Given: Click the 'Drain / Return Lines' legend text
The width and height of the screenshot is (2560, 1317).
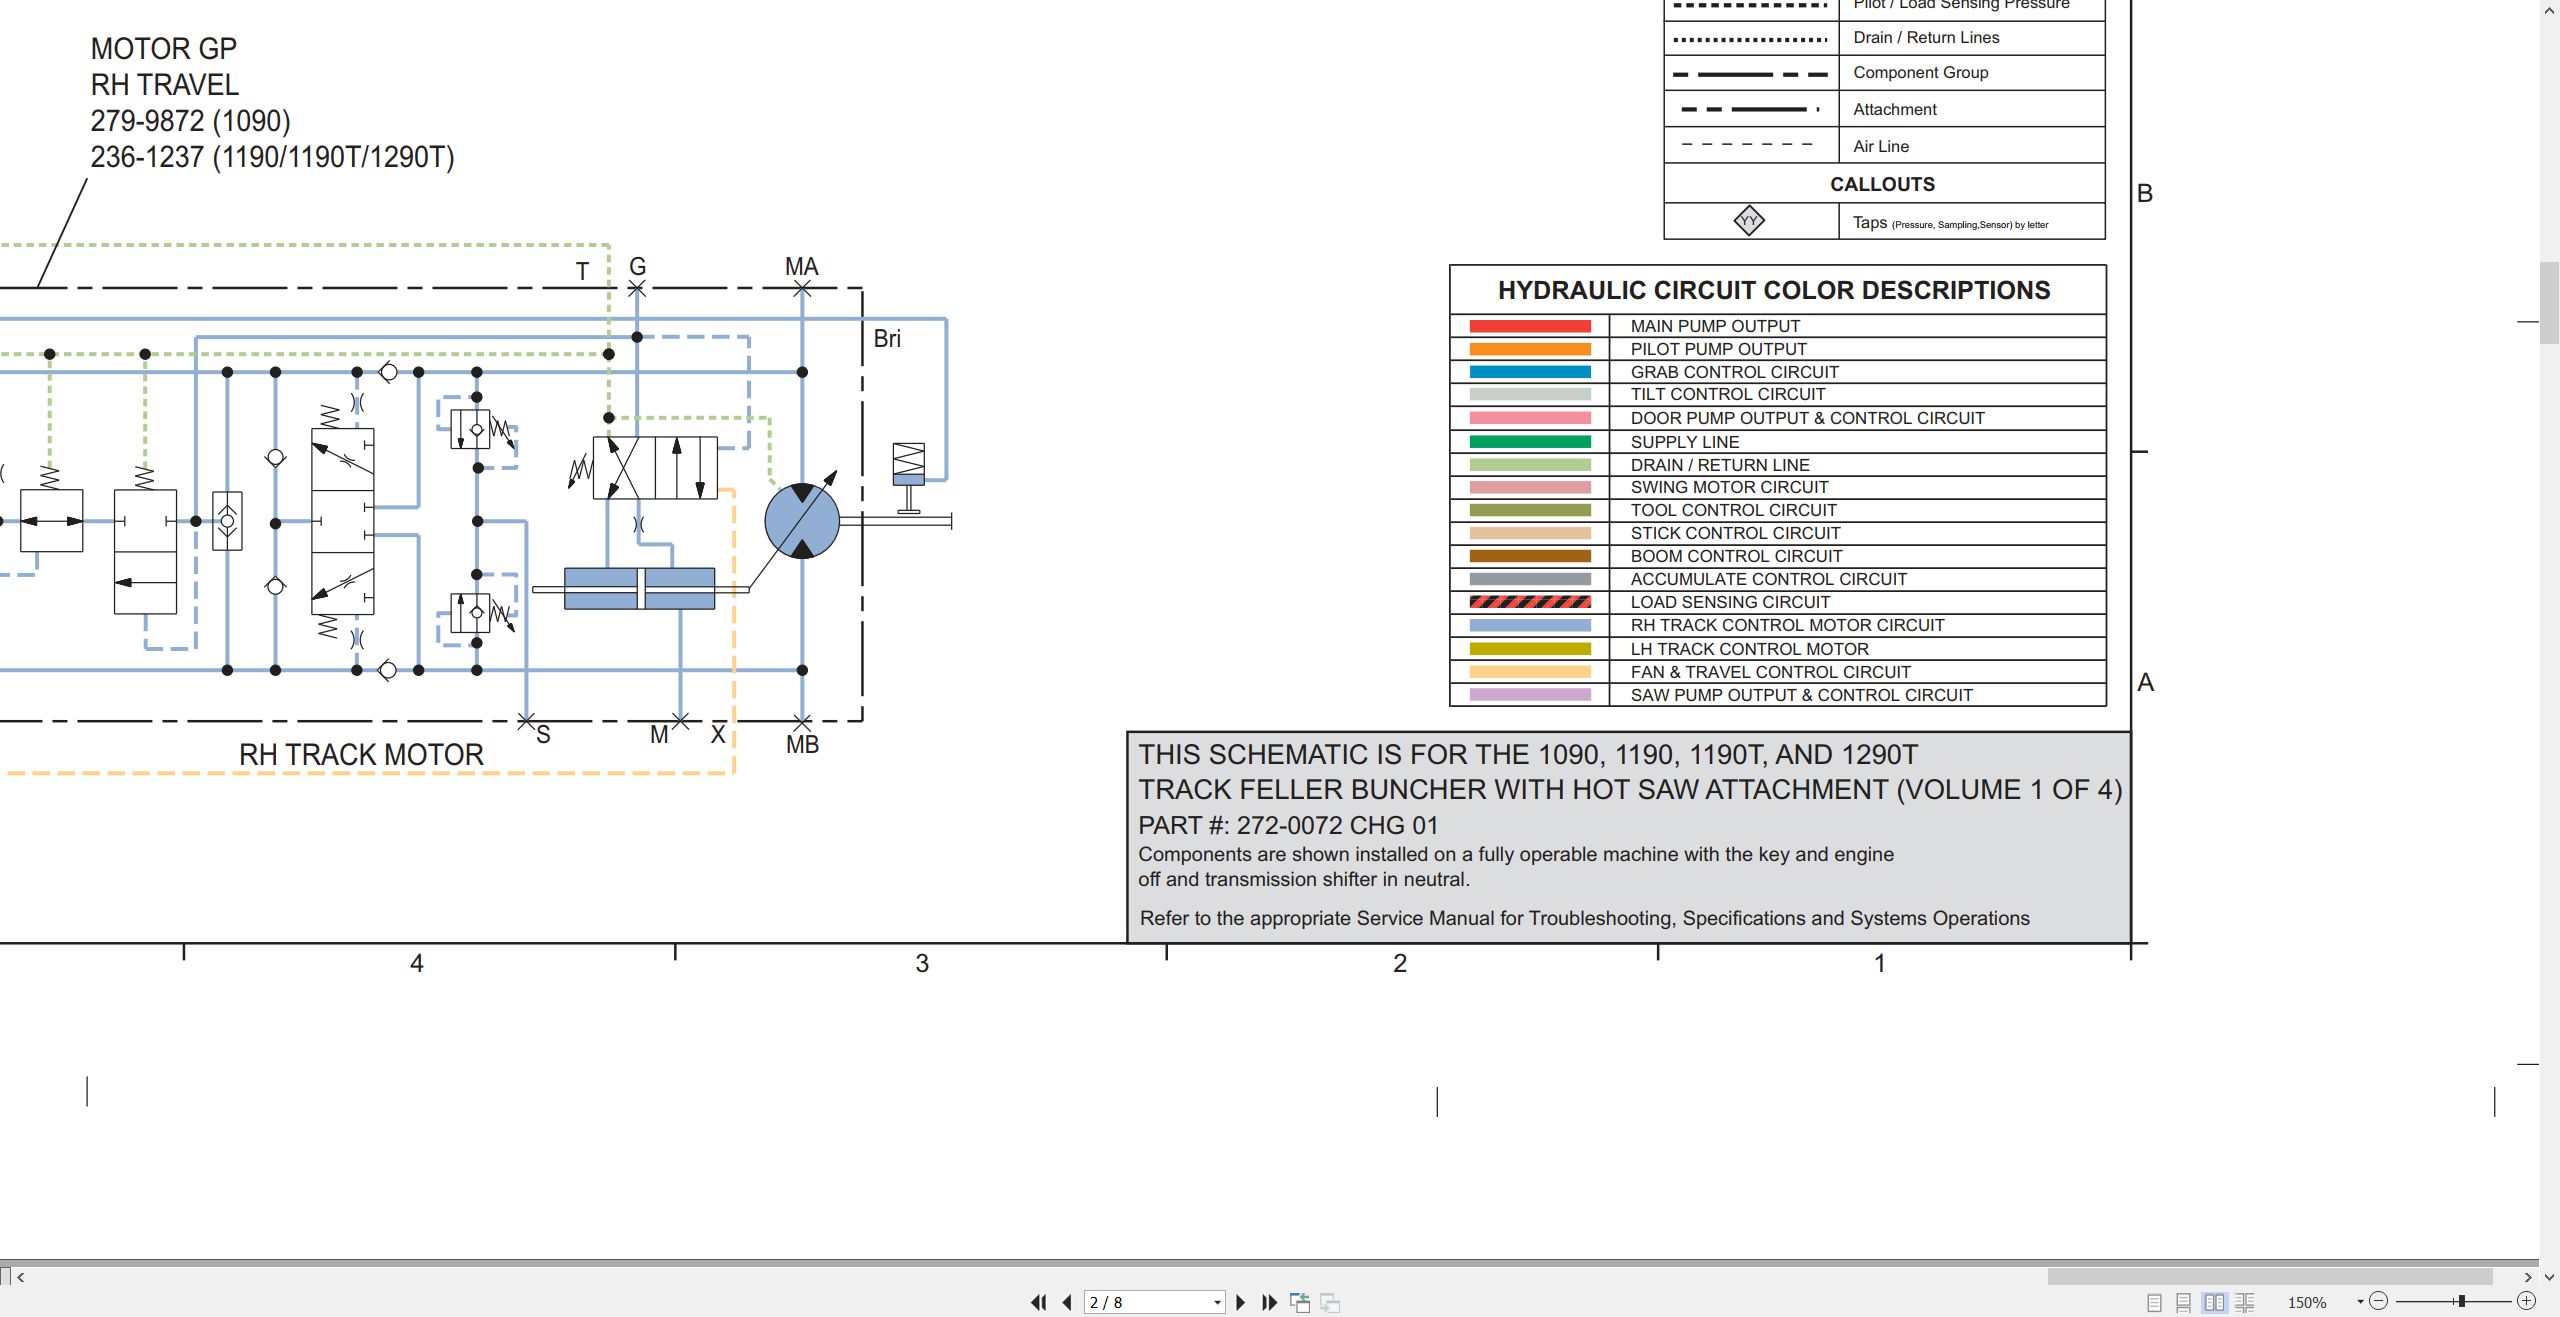Looking at the screenshot, I should coord(1926,37).
